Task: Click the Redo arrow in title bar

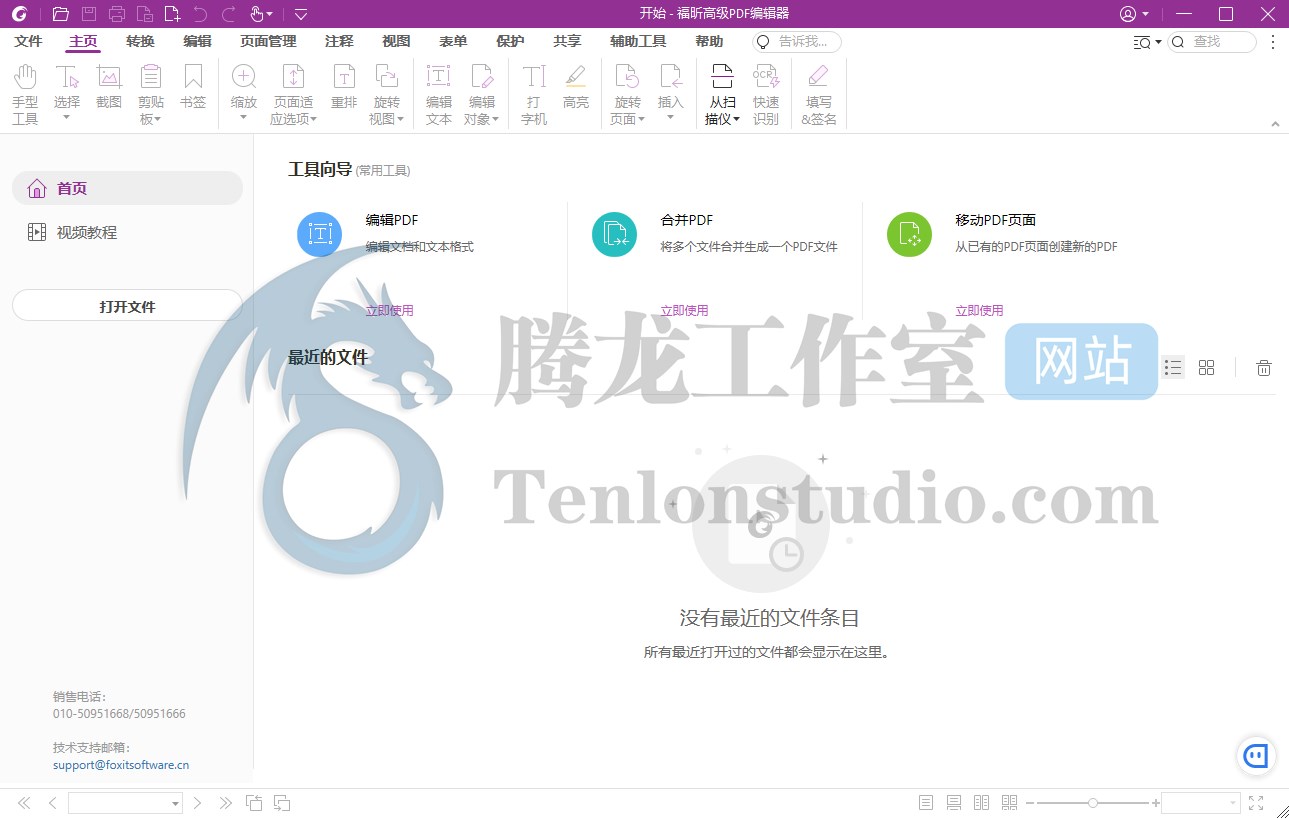Action: pos(229,14)
